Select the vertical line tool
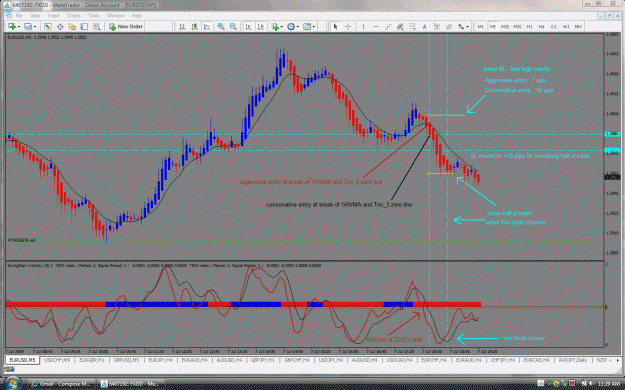This screenshot has height=390, width=625. (x=363, y=27)
